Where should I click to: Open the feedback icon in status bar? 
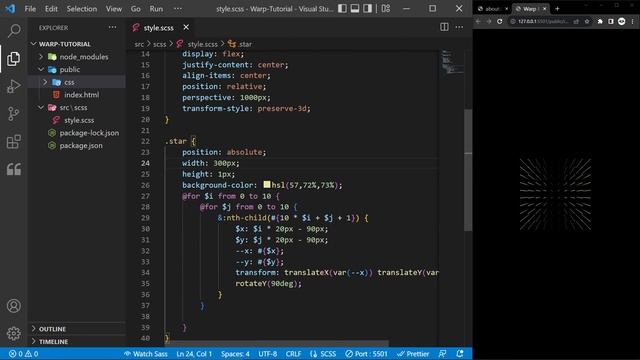(x=442, y=353)
